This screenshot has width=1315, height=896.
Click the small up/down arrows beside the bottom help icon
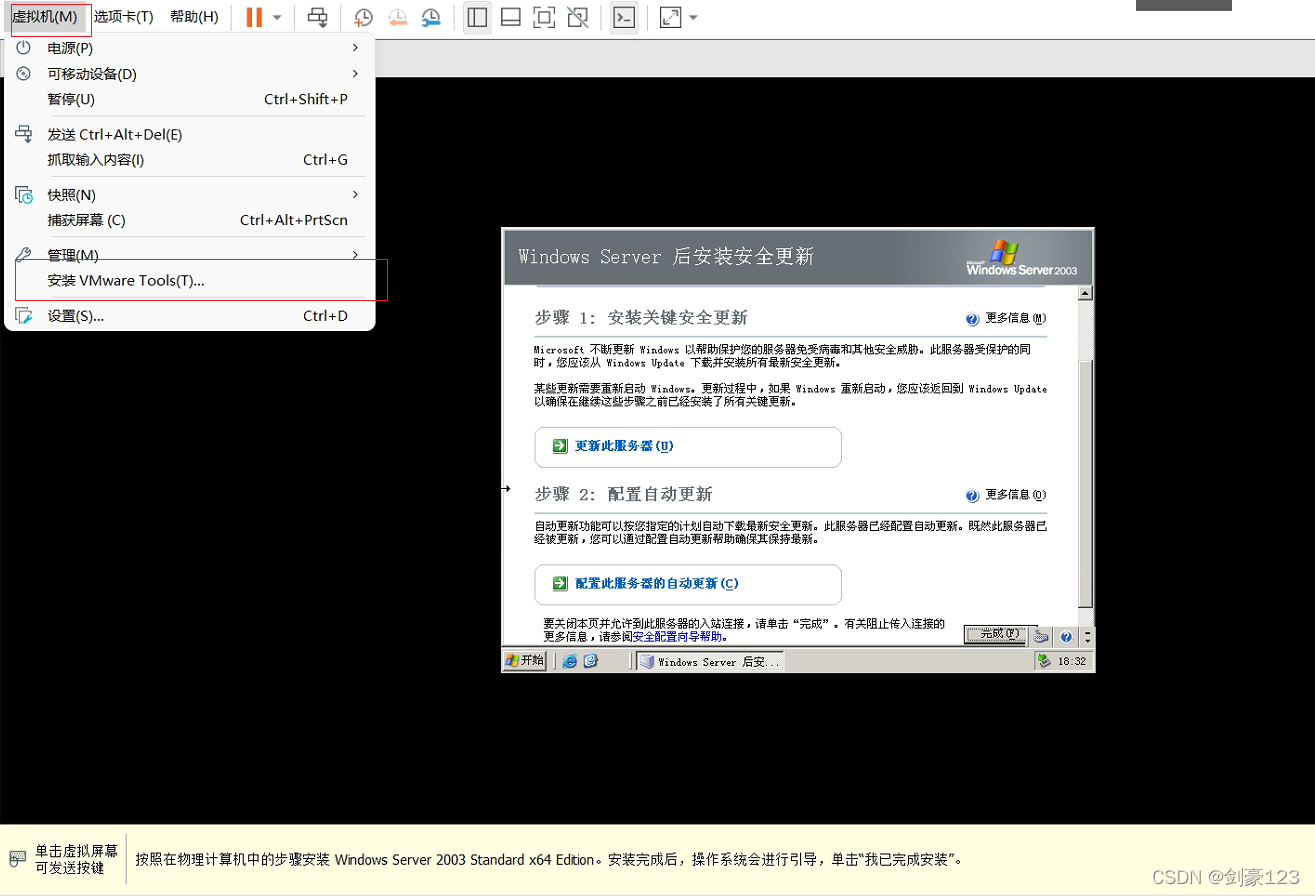point(1087,636)
